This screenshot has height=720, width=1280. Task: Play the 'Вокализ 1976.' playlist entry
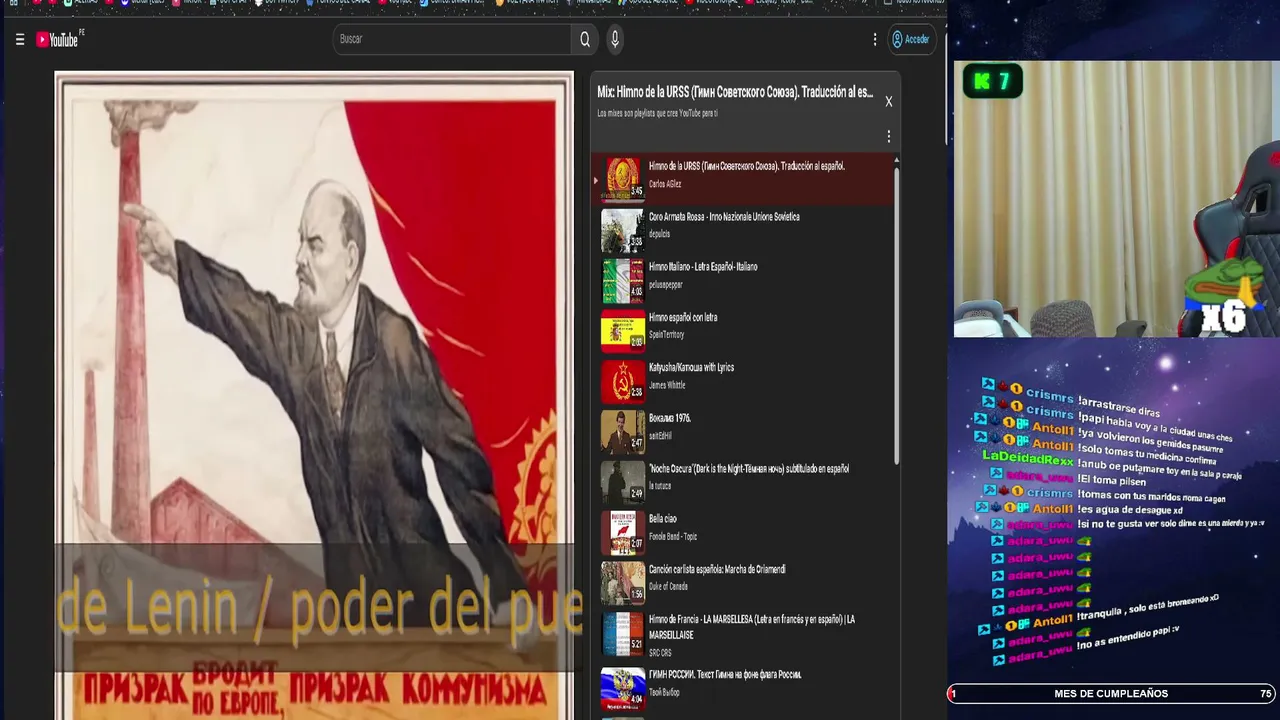click(670, 418)
